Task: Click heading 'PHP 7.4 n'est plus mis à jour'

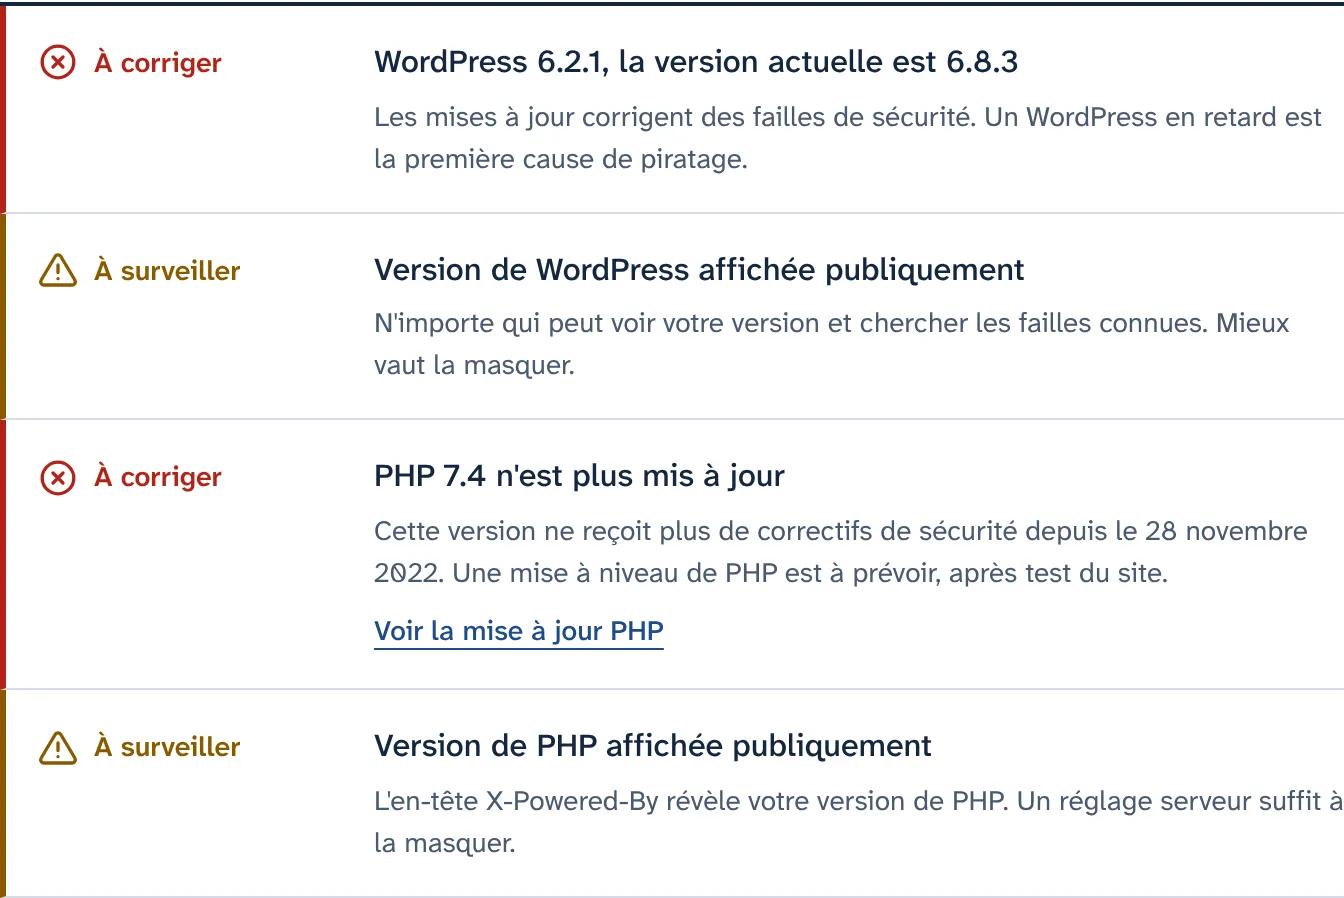Action: point(579,476)
